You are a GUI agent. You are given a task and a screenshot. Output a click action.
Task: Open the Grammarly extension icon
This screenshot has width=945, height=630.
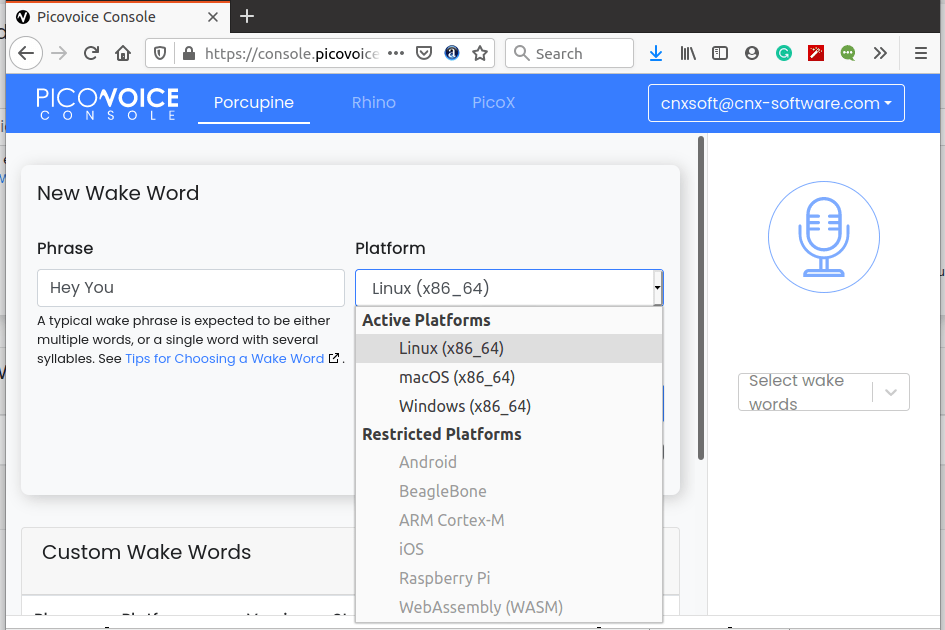point(783,54)
